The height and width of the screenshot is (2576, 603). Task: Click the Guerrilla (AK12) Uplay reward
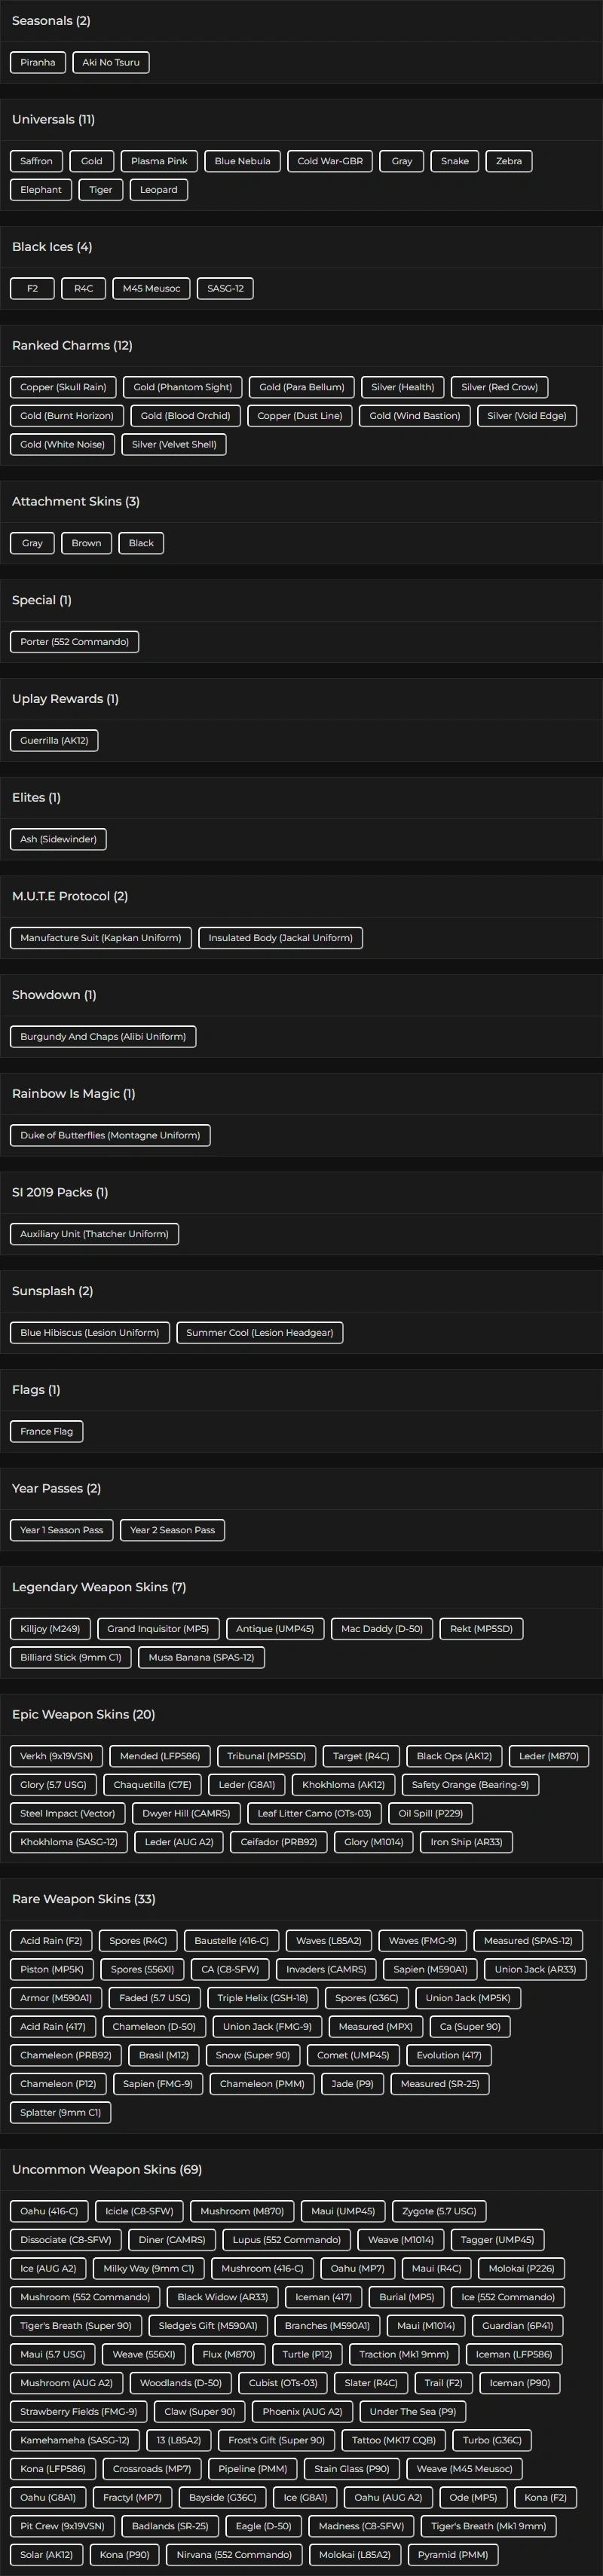click(x=54, y=741)
